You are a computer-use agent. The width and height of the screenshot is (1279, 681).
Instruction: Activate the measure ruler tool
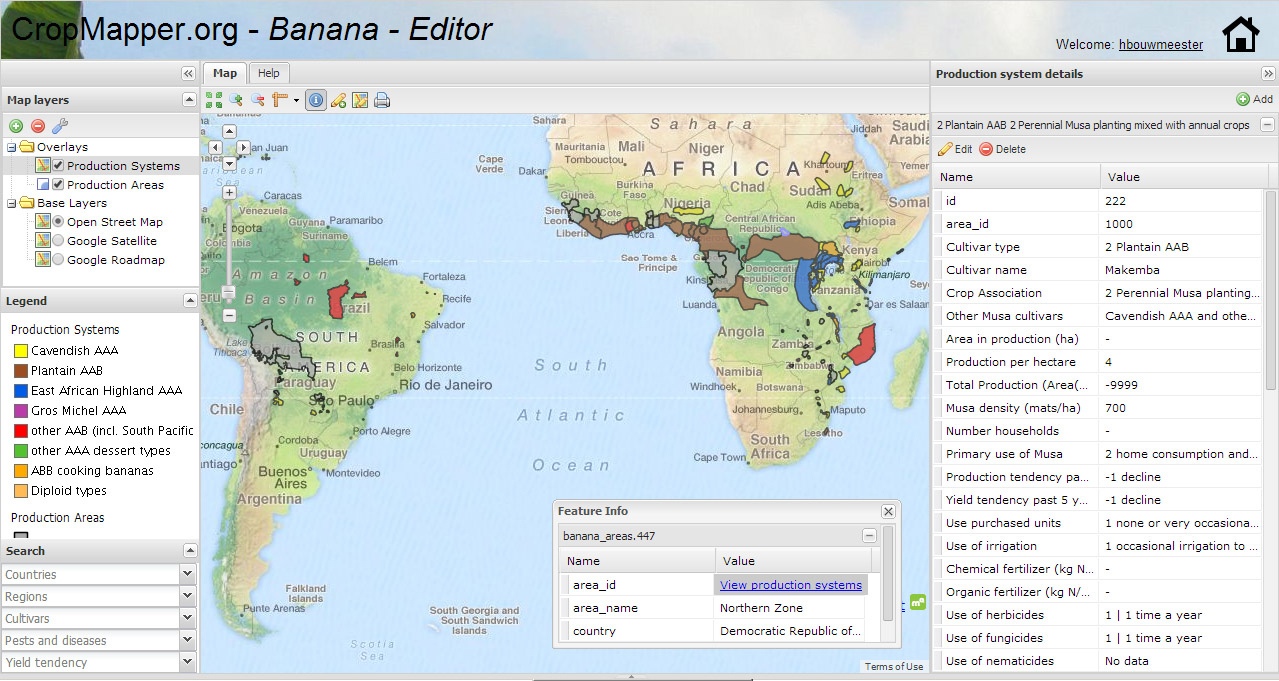279,99
